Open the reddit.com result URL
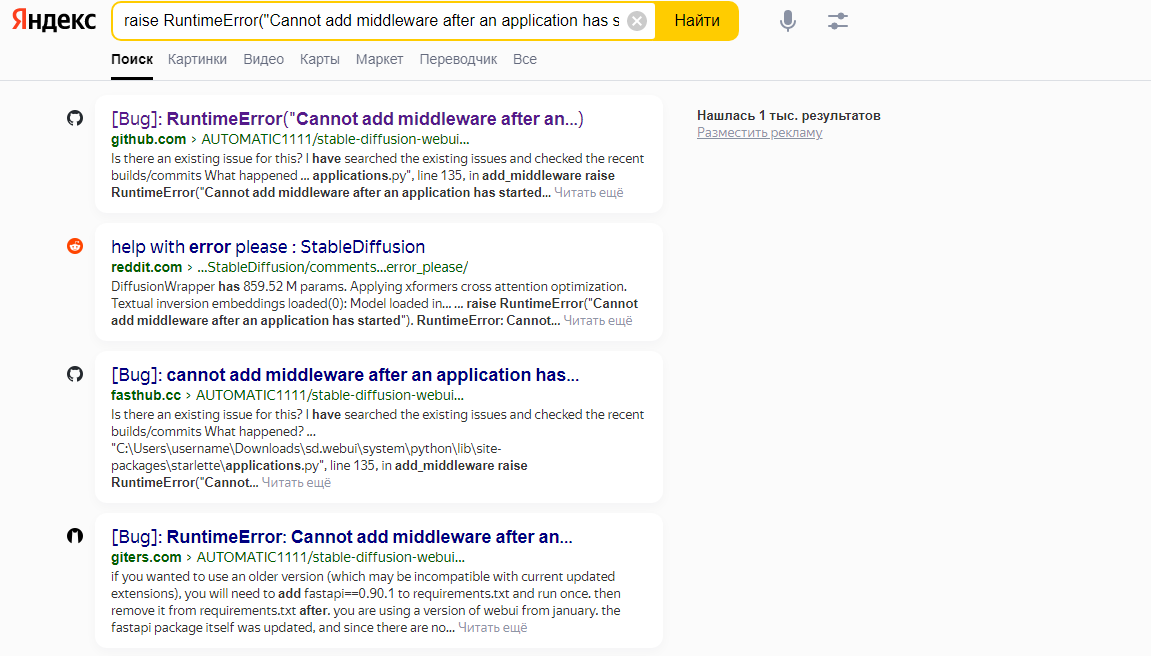 (289, 267)
